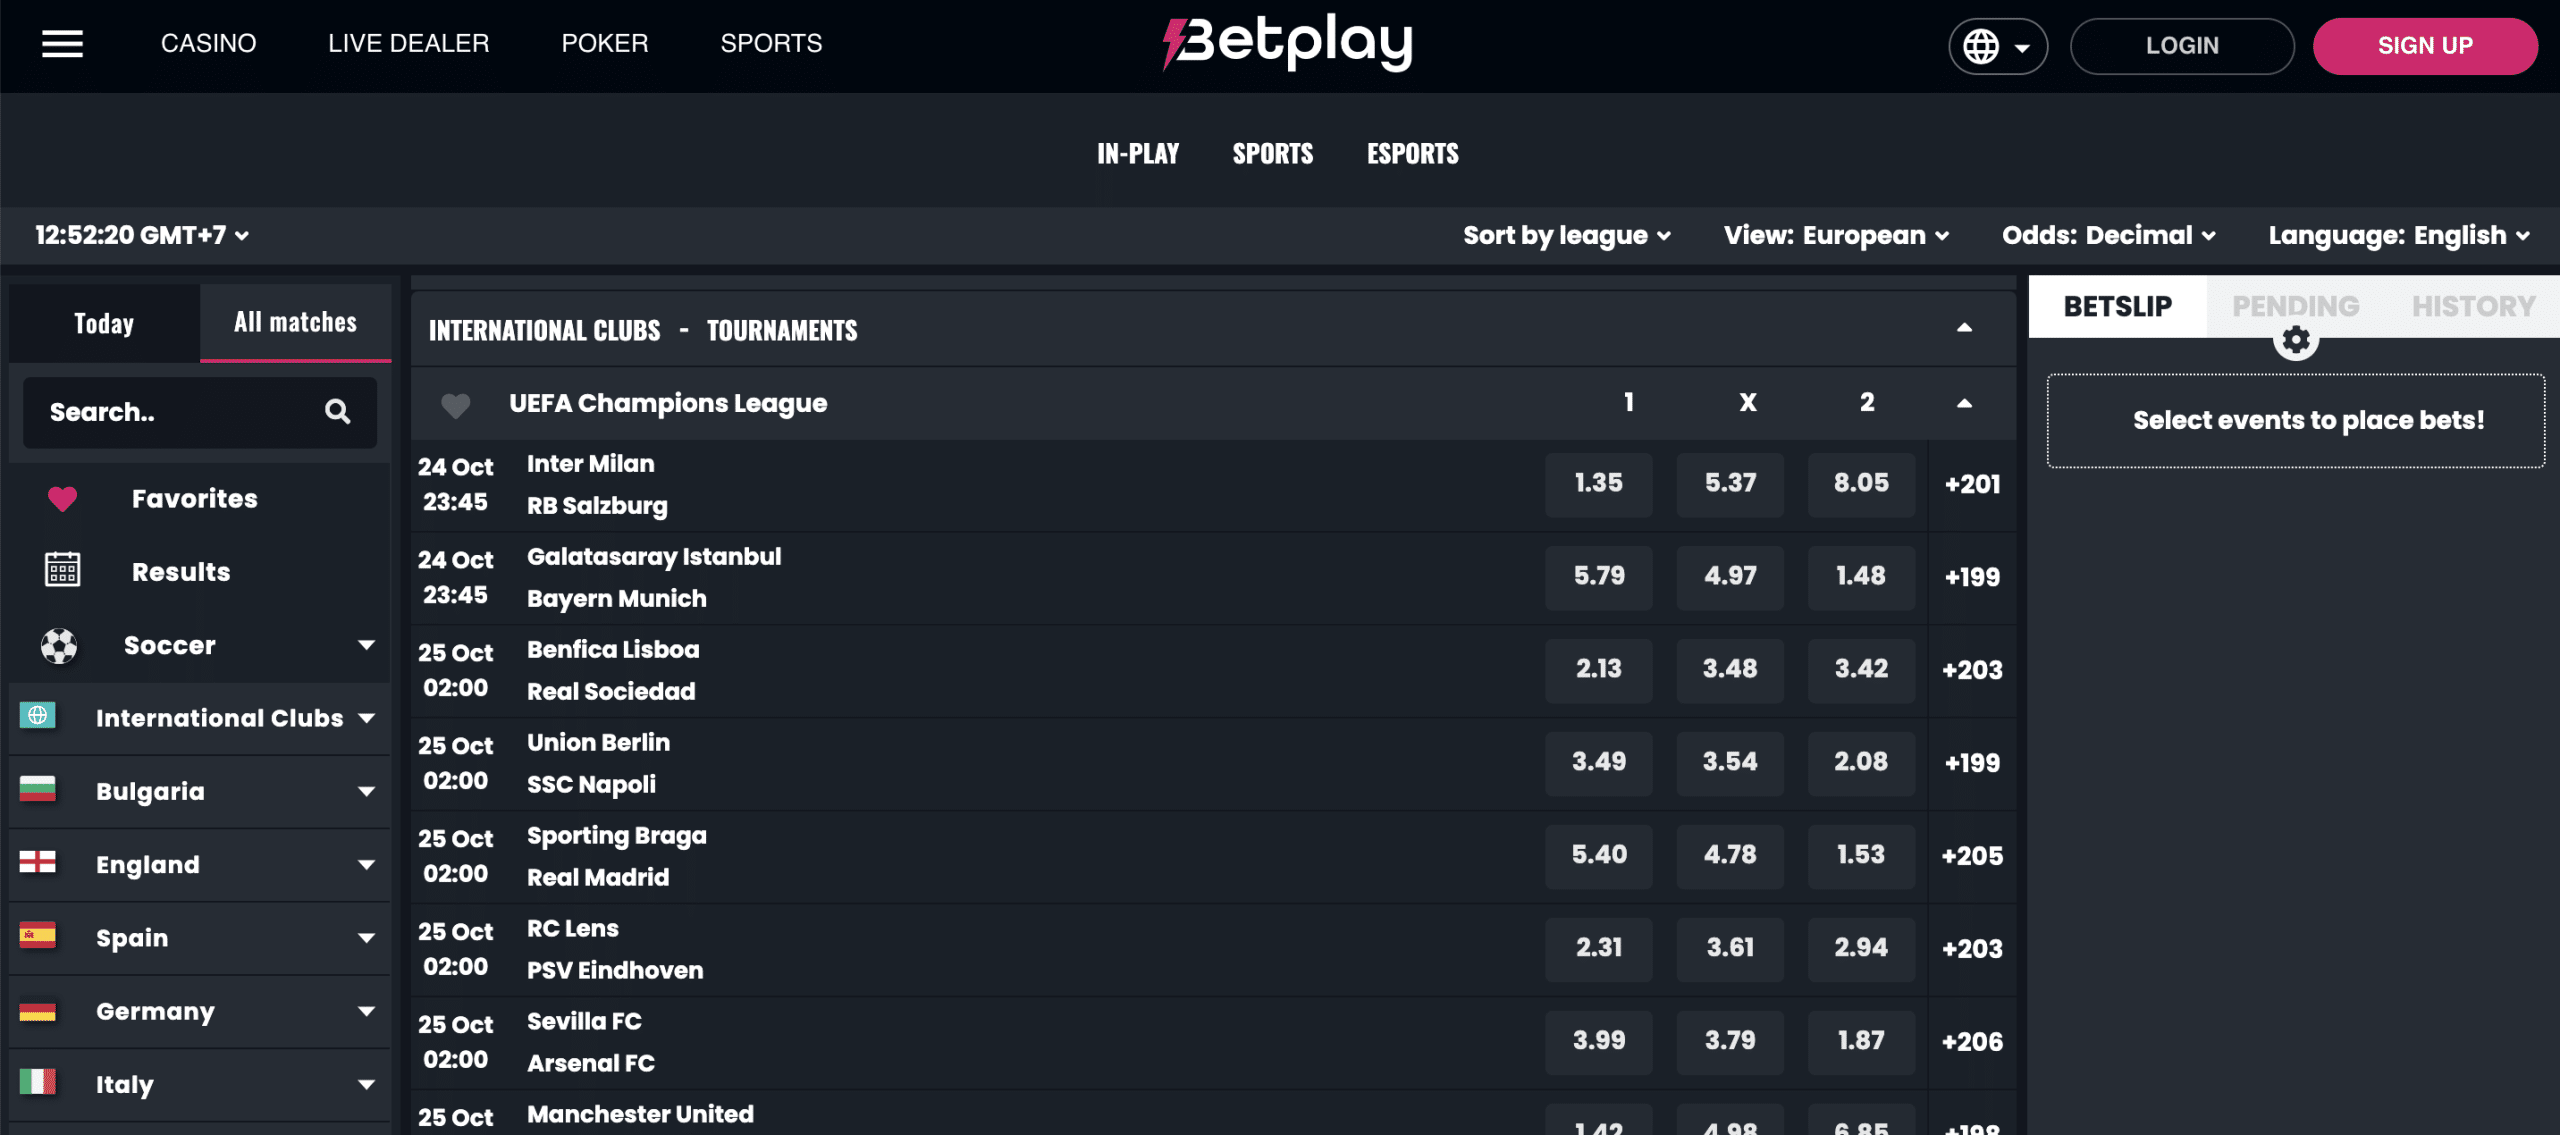Click the England flag icon
This screenshot has height=1135, width=2560.
click(x=38, y=862)
